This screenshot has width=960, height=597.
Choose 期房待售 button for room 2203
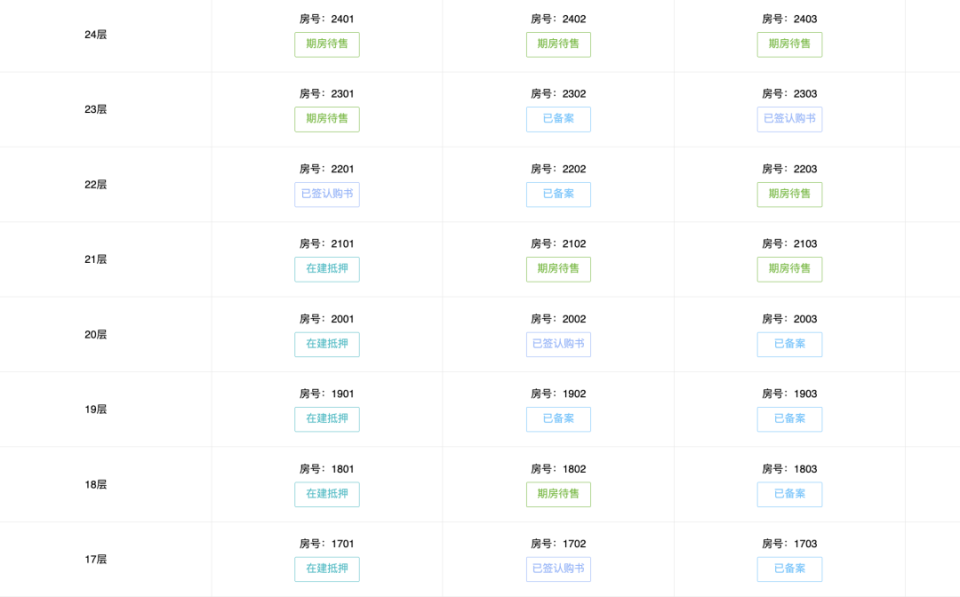[790, 195]
